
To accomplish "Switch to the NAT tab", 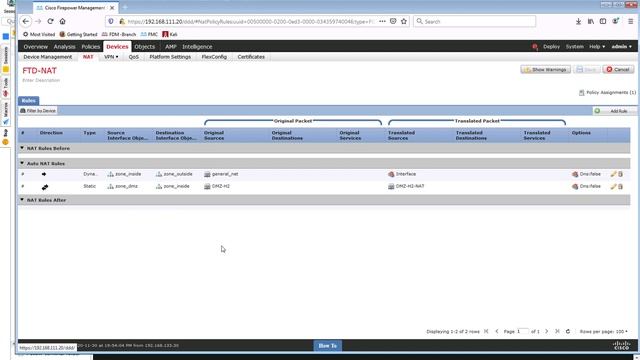I will click(x=88, y=57).
